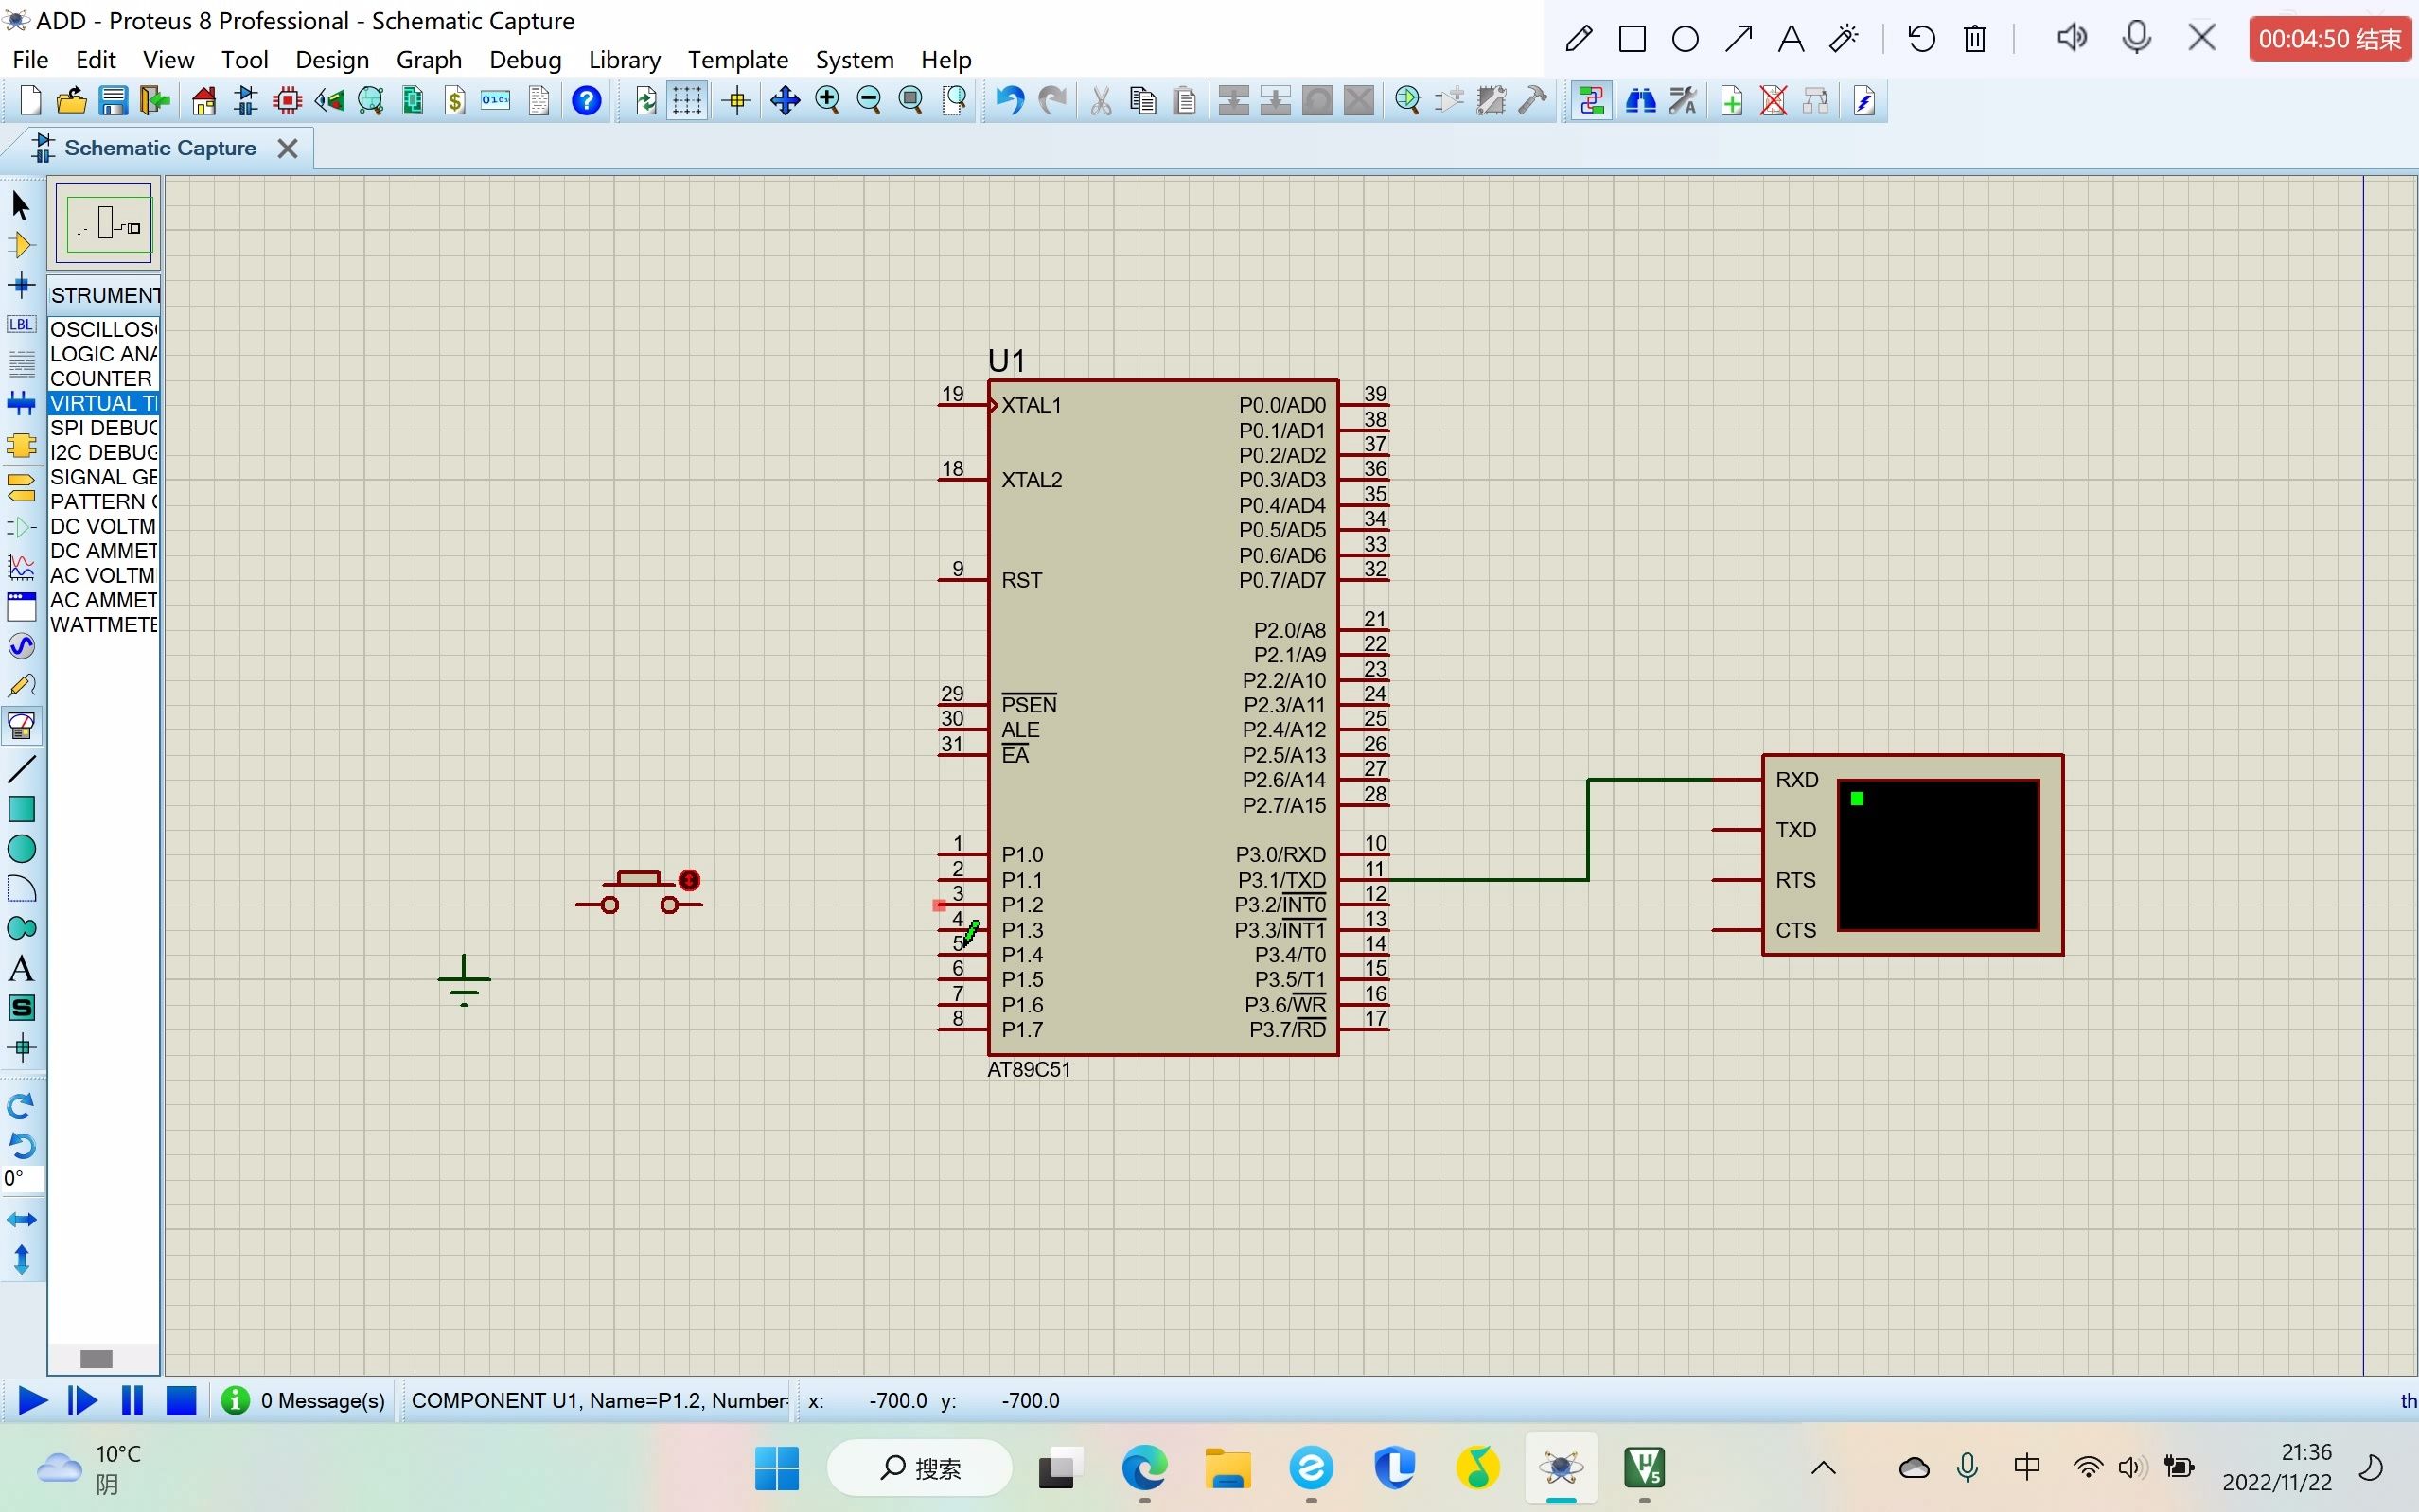Click the Zoom In toolbar icon
Screen dimensions: 2419x1512
coord(827,101)
